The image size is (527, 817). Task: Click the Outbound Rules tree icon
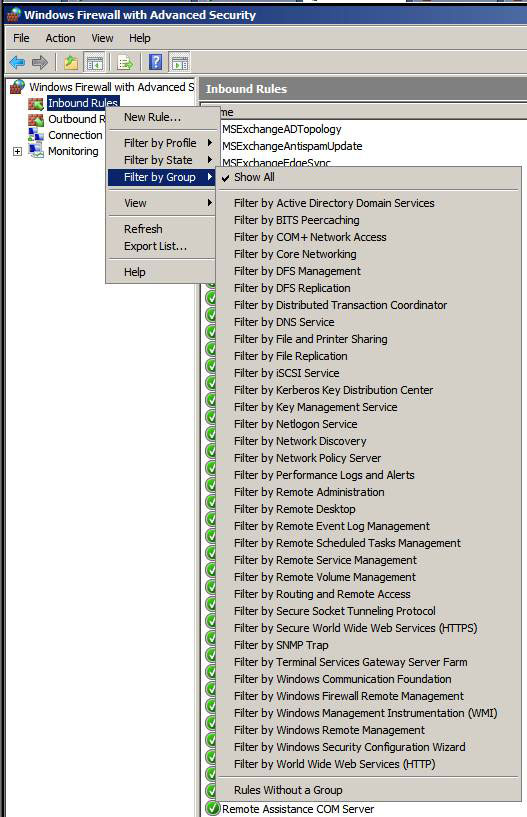36,119
